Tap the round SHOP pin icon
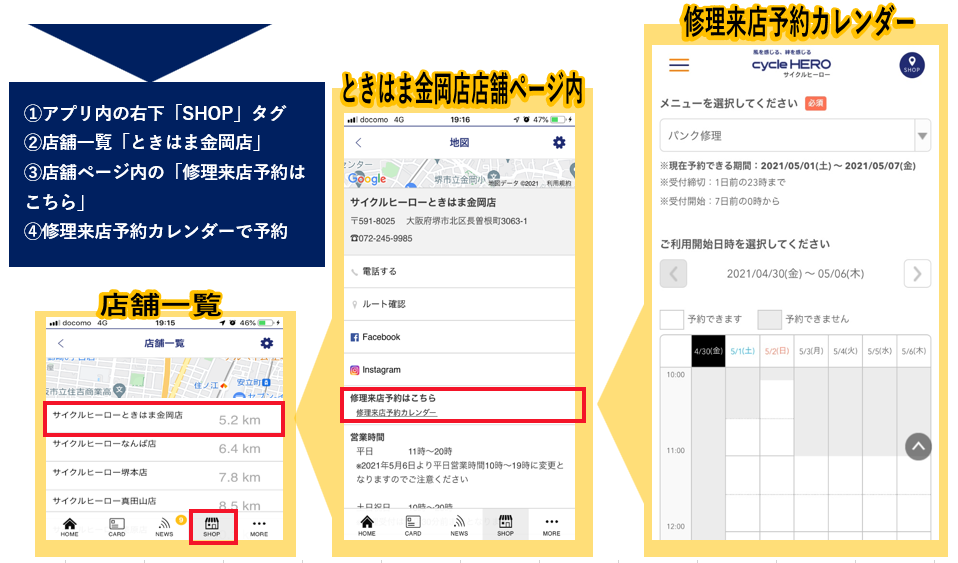 pos(912,65)
